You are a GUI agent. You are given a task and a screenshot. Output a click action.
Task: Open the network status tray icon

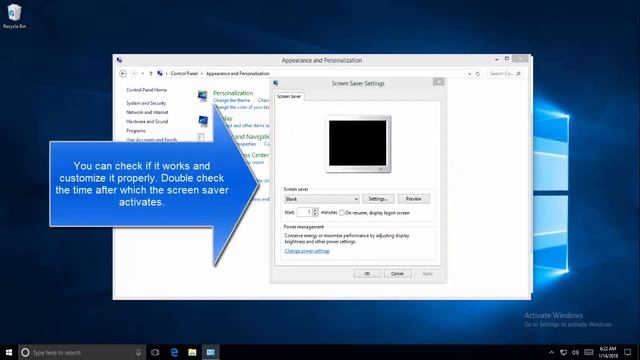563,352
